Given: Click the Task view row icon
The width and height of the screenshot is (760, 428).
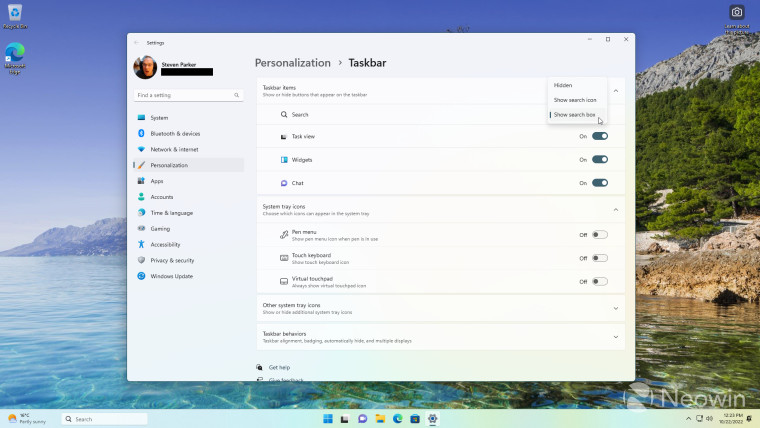Looking at the screenshot, I should click(284, 137).
